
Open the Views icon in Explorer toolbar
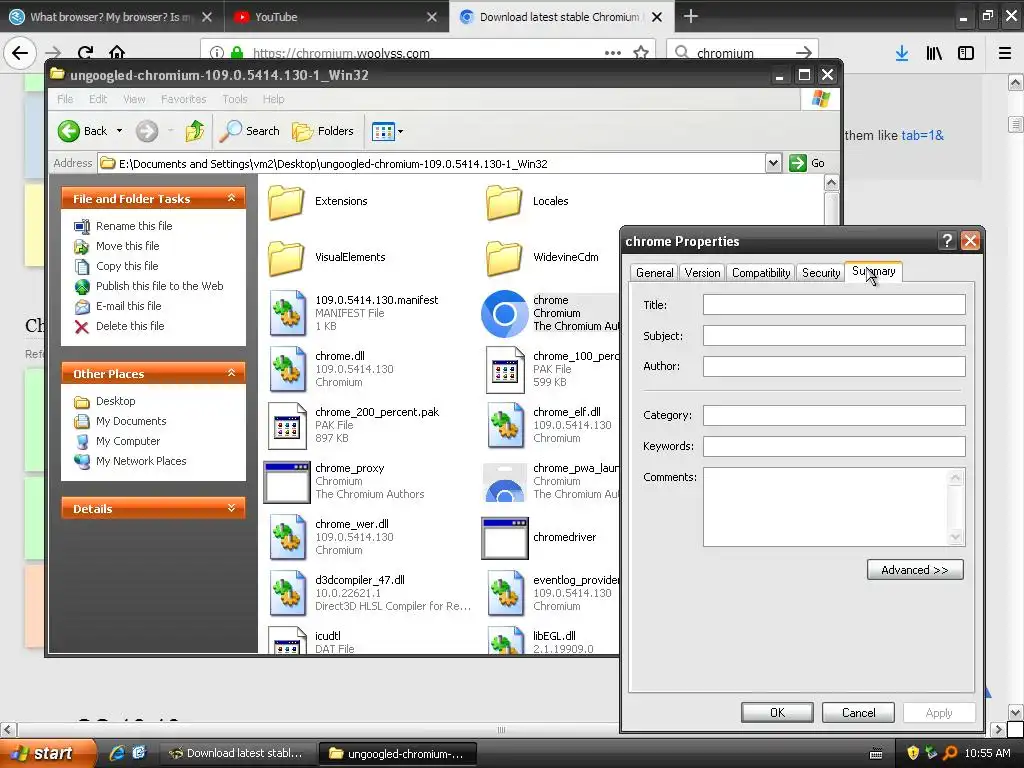[383, 131]
